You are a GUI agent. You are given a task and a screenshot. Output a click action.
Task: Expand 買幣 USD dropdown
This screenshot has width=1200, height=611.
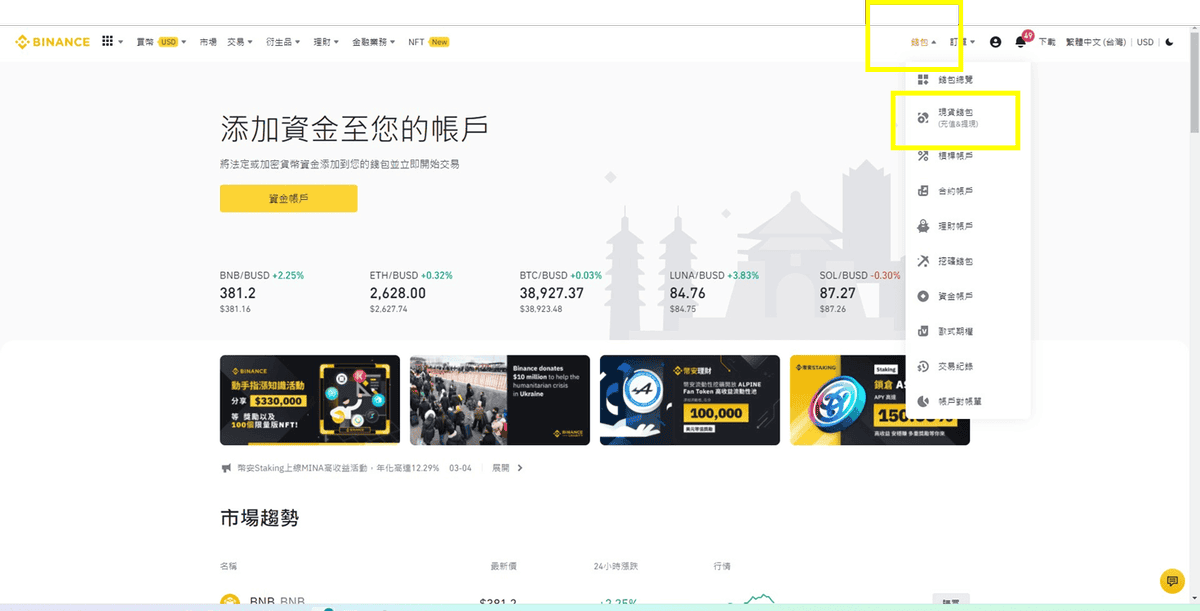point(161,42)
